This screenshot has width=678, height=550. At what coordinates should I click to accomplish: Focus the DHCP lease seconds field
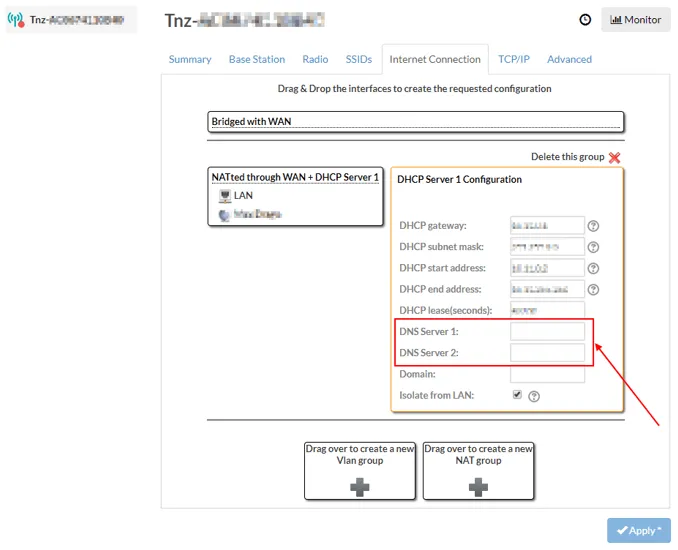click(547, 310)
